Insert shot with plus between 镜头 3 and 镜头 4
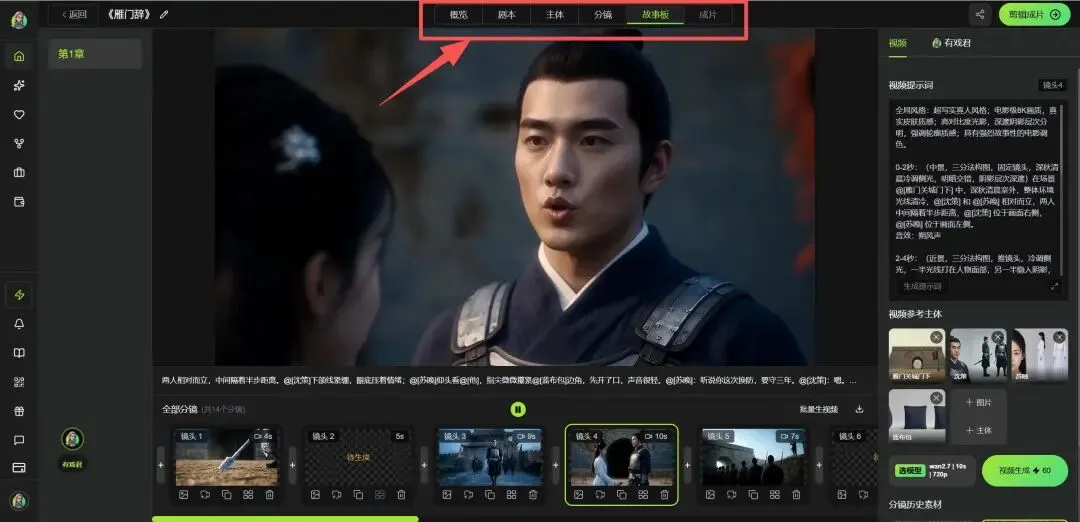This screenshot has width=1080, height=522. (x=556, y=465)
